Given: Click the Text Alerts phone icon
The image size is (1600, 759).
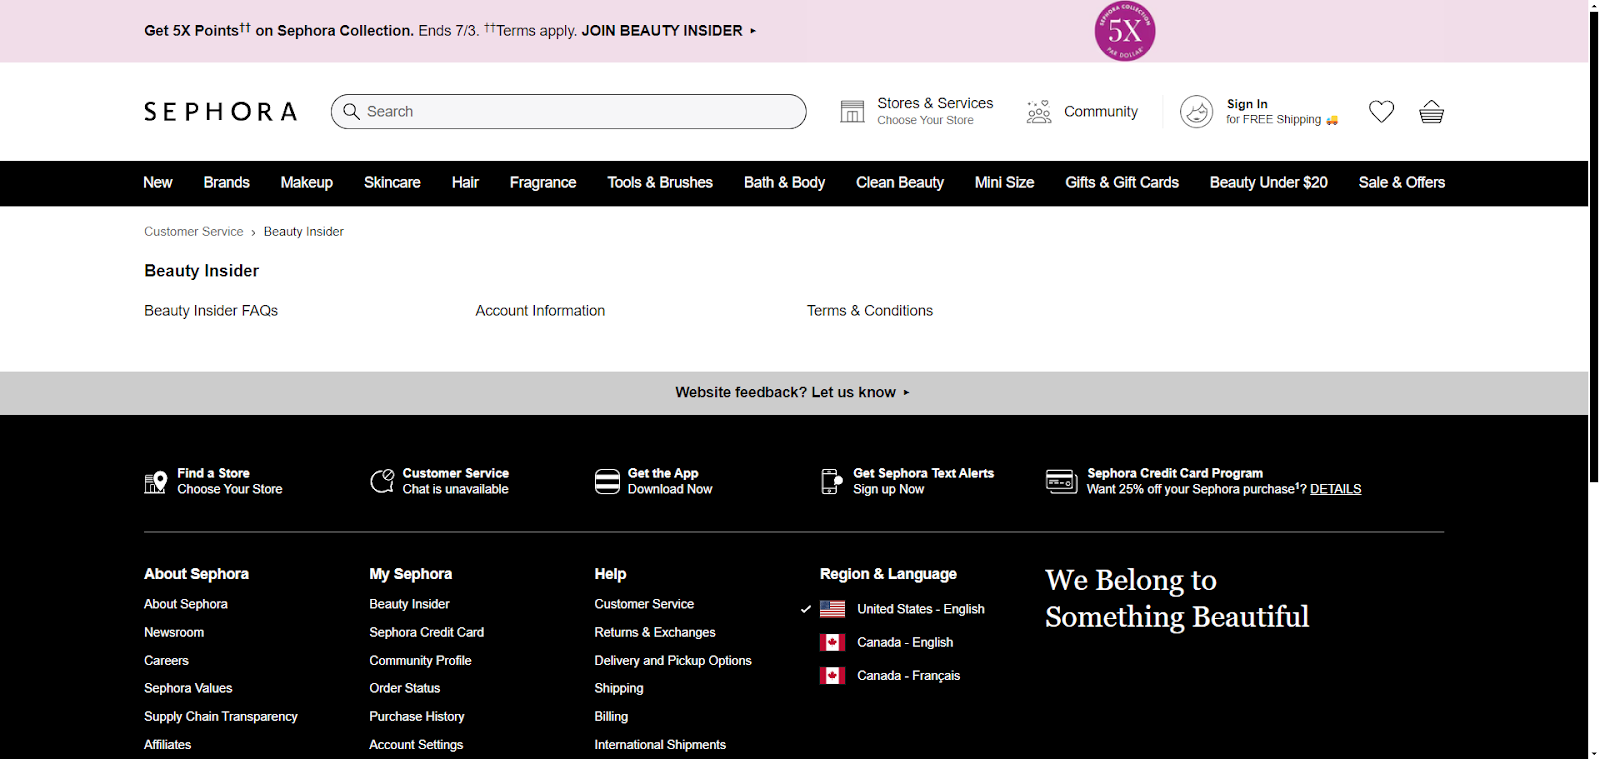Looking at the screenshot, I should pos(831,481).
